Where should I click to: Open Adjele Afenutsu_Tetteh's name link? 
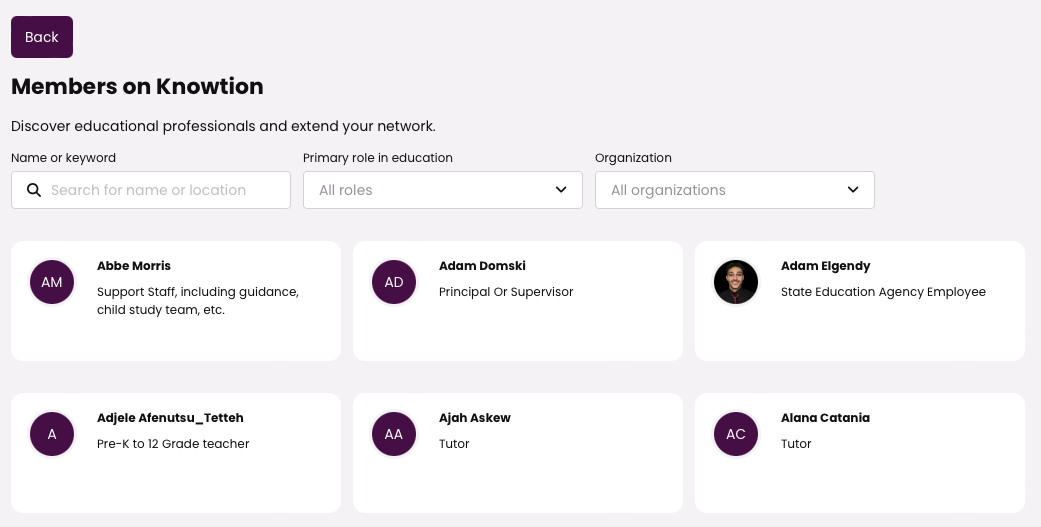[170, 418]
